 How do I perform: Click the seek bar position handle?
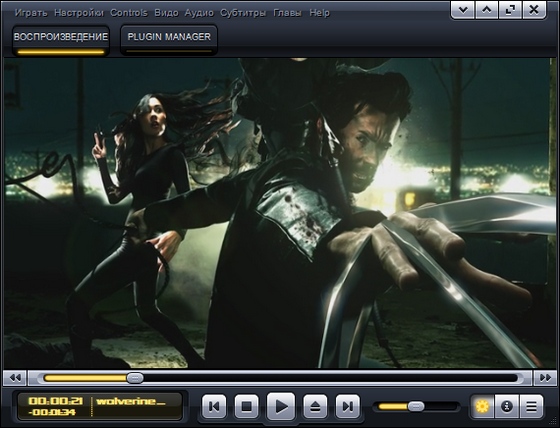[x=135, y=378]
